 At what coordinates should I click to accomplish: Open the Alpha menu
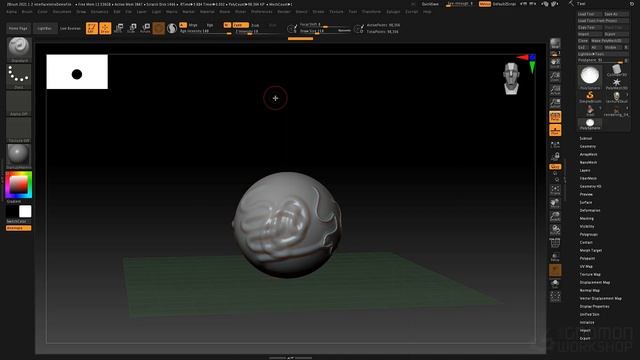11,12
